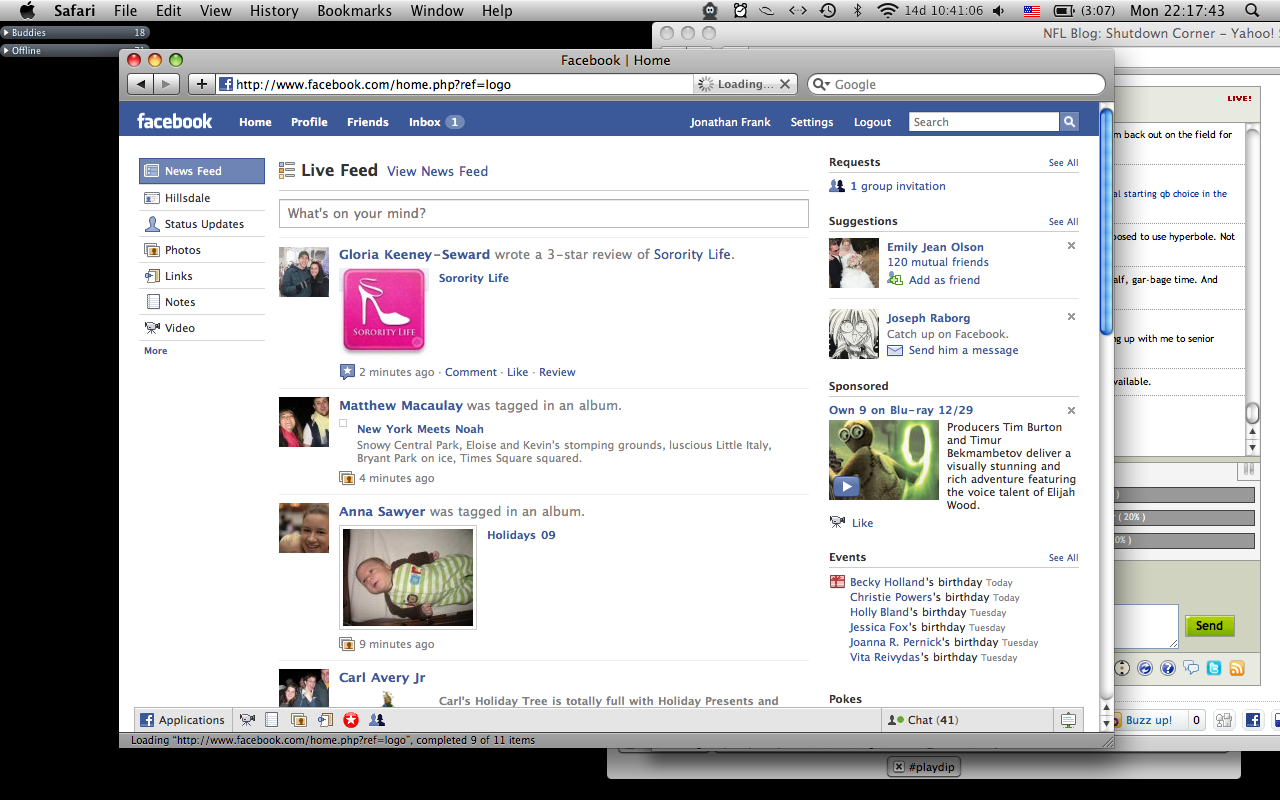The width and height of the screenshot is (1280, 800).
Task: Open the Notes bookmark icon in the Applications bar
Action: point(272,720)
